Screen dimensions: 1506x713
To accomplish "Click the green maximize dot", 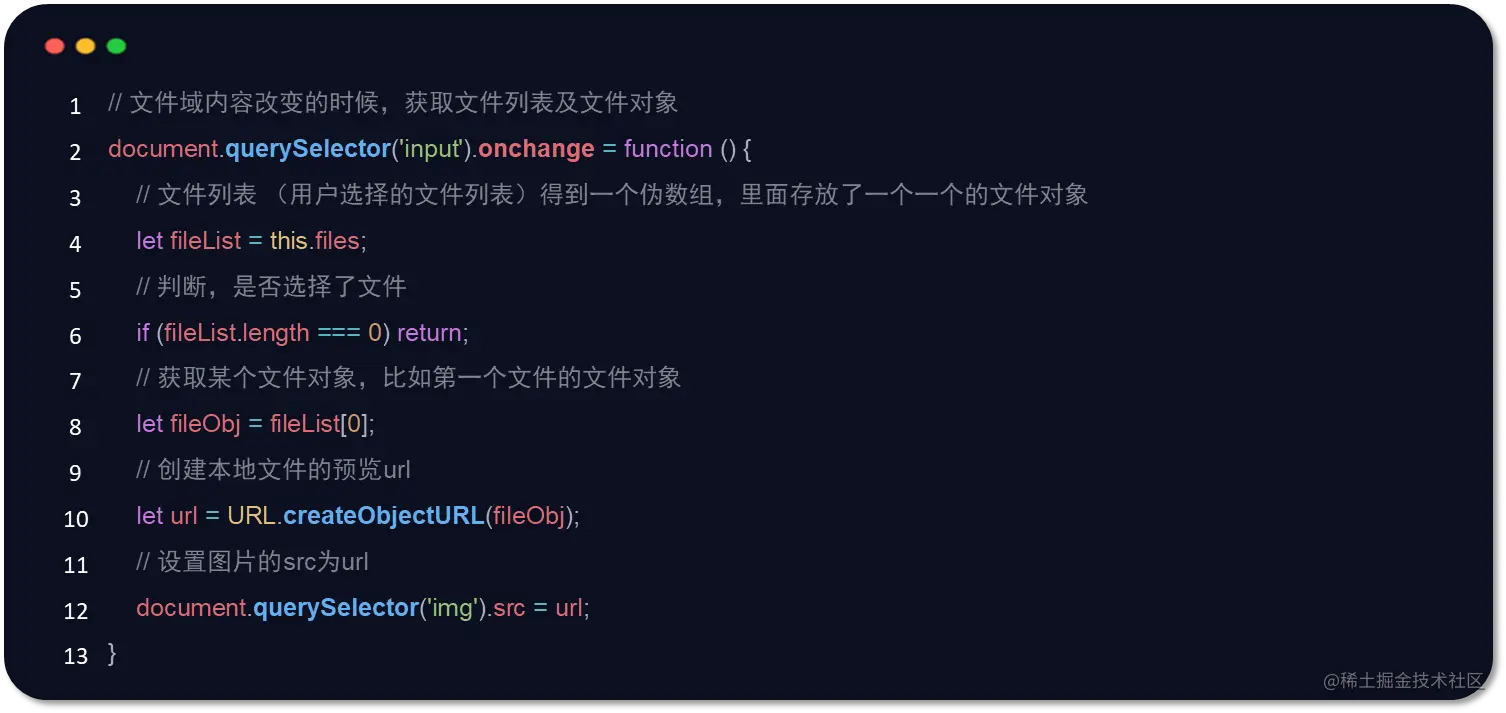I will pyautogui.click(x=116, y=46).
